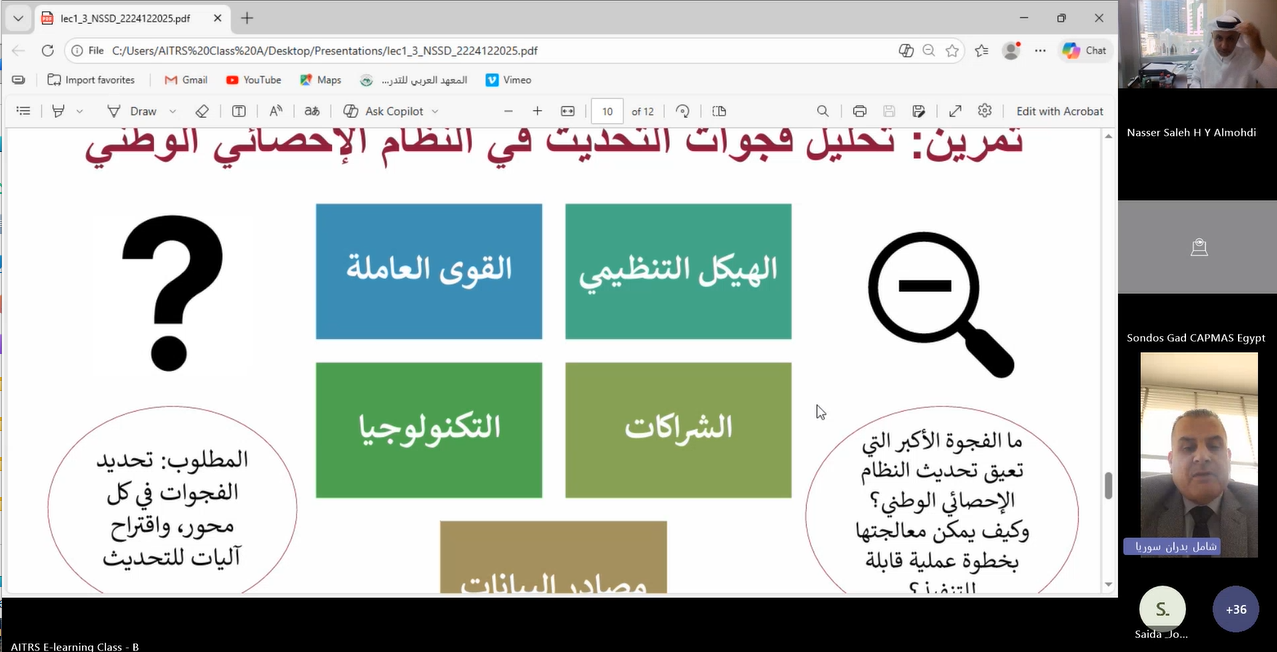This screenshot has height=652, width=1277.
Task: Open the PDF table of contents
Action: 24,111
